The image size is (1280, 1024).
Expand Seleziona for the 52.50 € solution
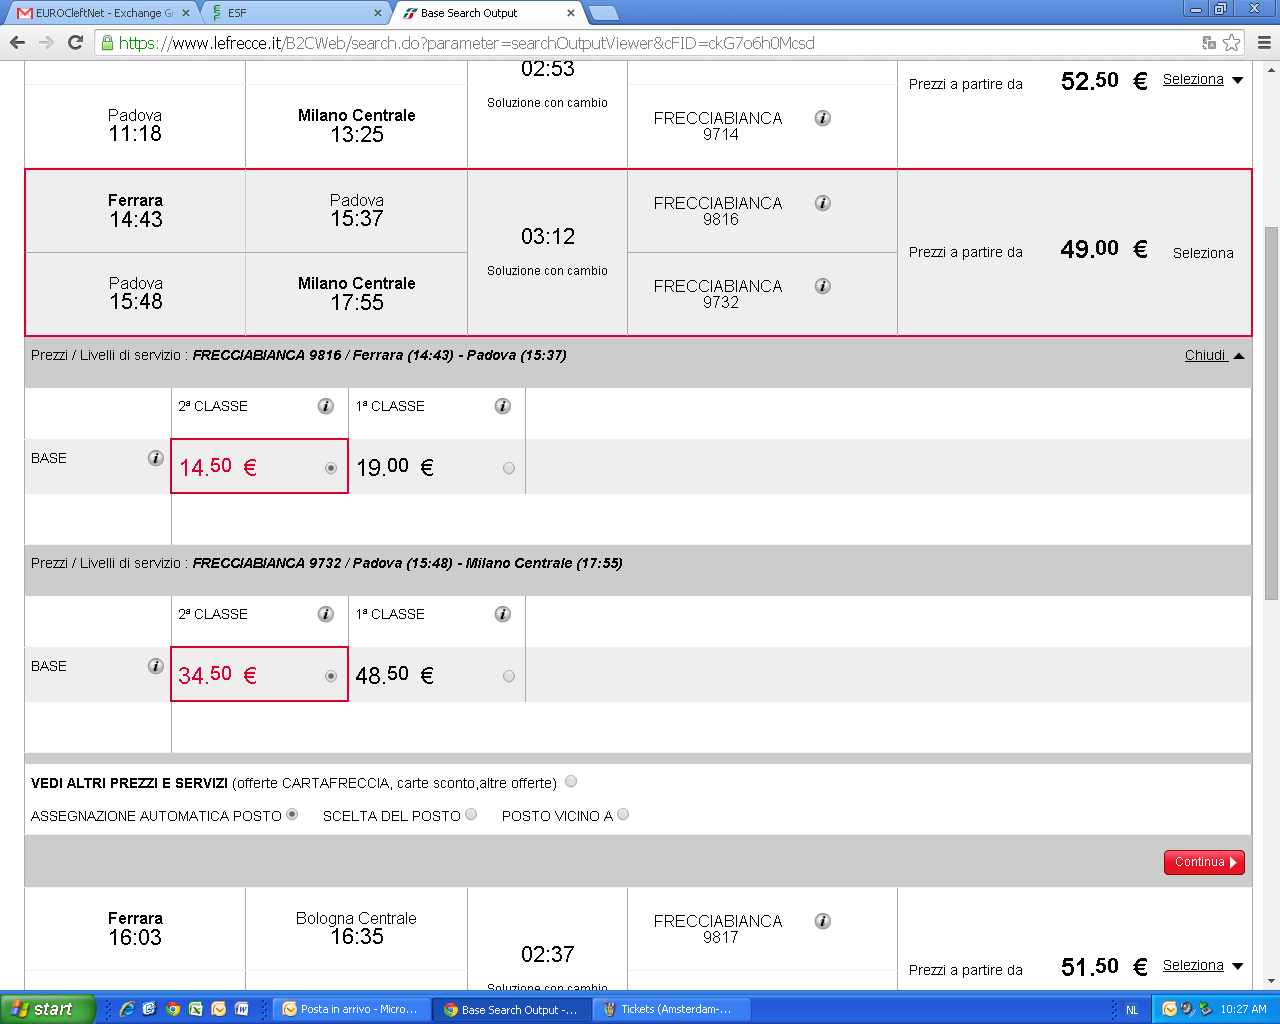click(1202, 80)
